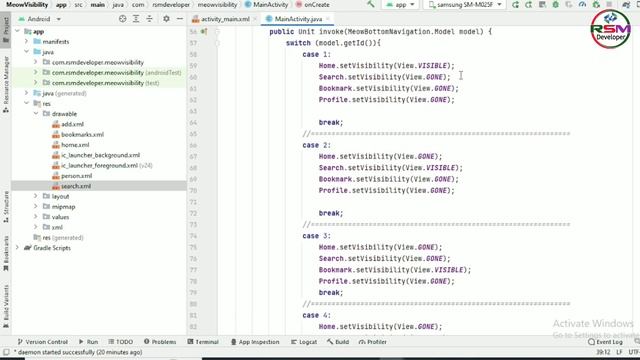Open the Bookmarks side tab
Viewport: 640px width, 360px height.
(x=6, y=253)
